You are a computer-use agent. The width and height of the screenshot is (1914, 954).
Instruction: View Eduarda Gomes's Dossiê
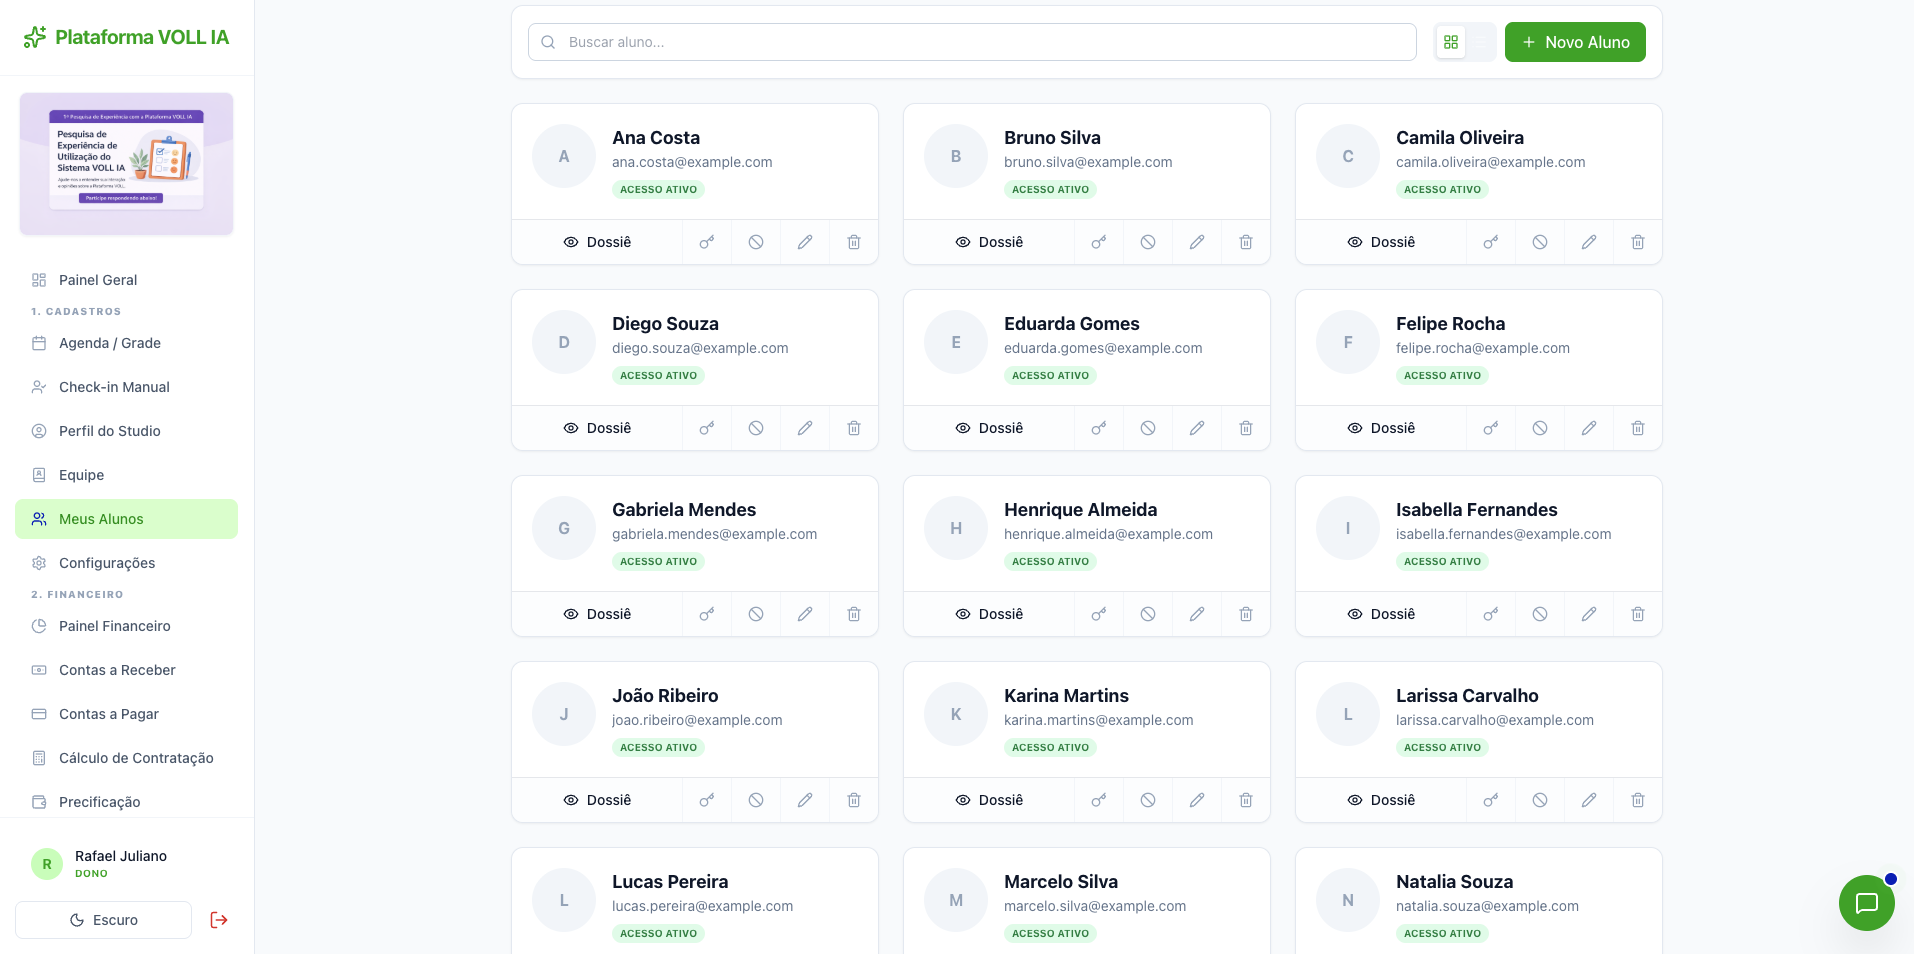(x=989, y=428)
